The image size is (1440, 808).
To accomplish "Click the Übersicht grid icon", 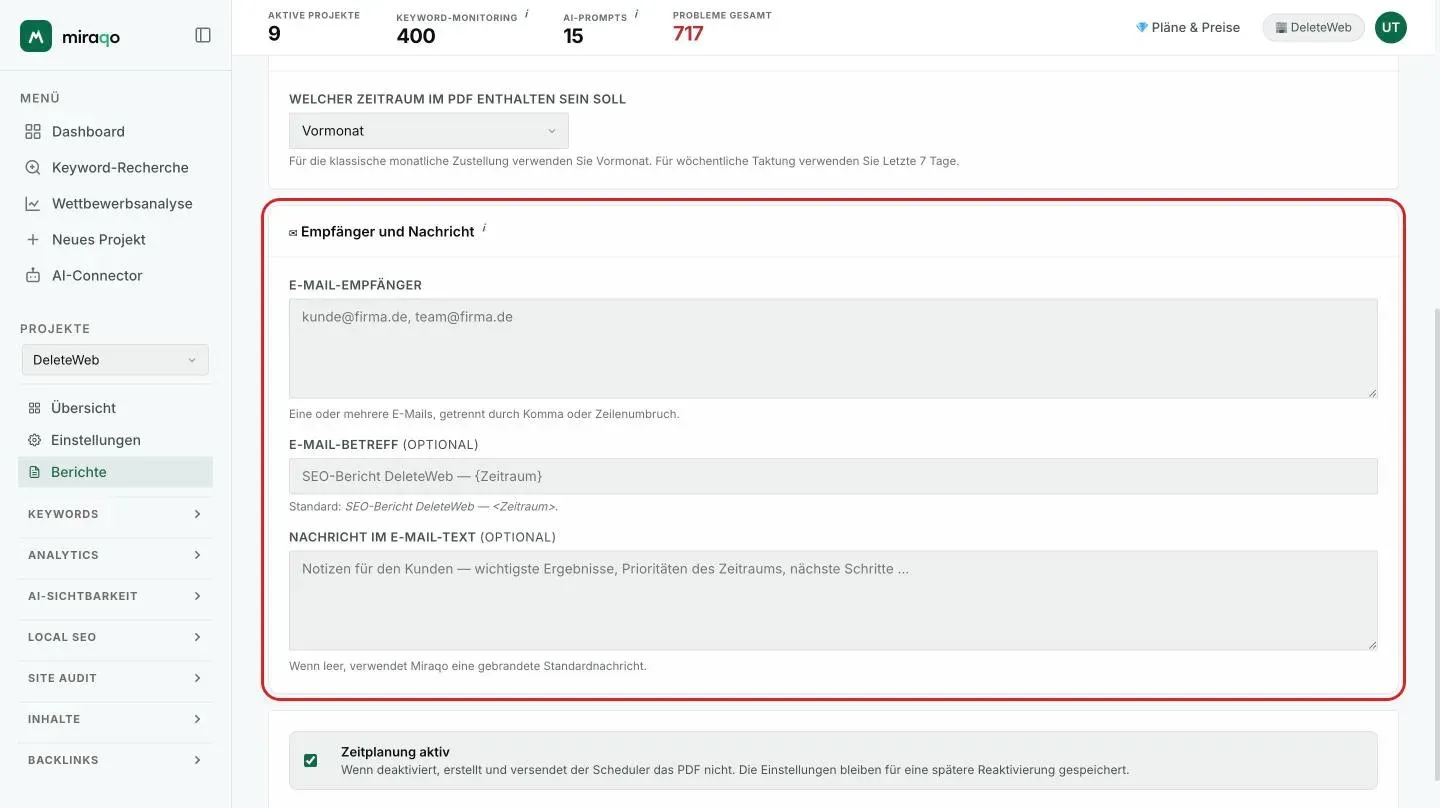I will [x=34, y=408].
